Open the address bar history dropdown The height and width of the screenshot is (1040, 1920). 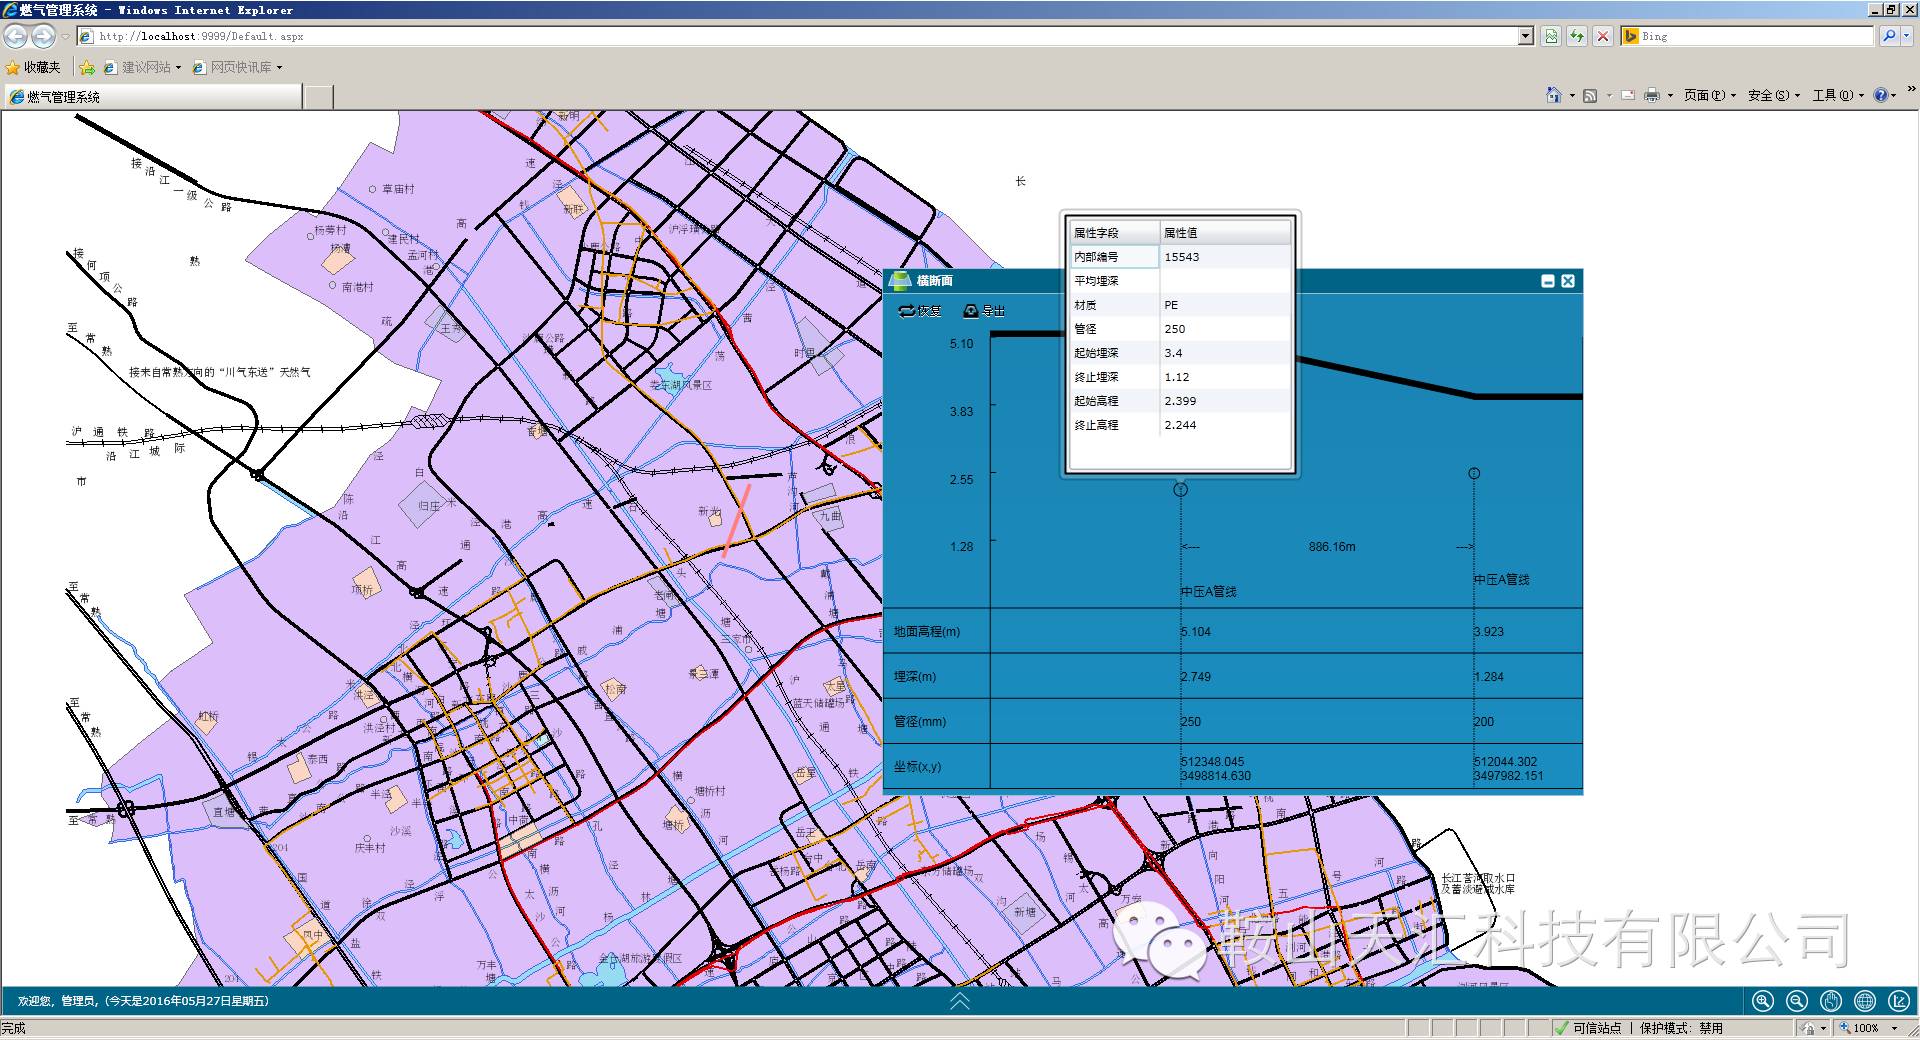pos(1525,36)
